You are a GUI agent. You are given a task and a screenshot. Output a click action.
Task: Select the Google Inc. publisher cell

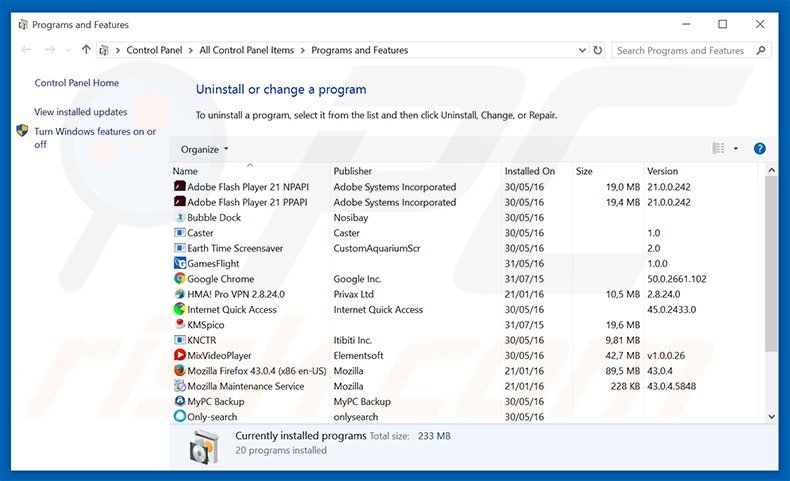pyautogui.click(x=357, y=279)
